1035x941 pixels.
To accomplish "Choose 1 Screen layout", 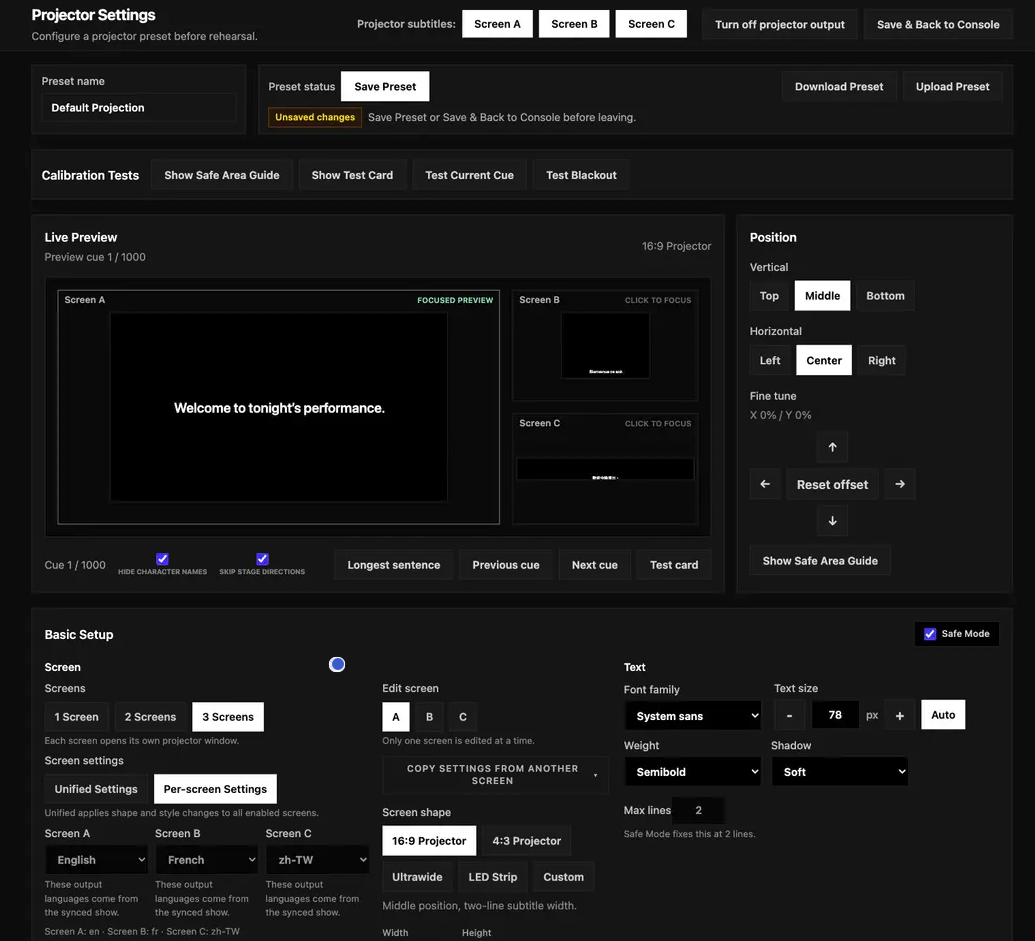I will (x=77, y=717).
